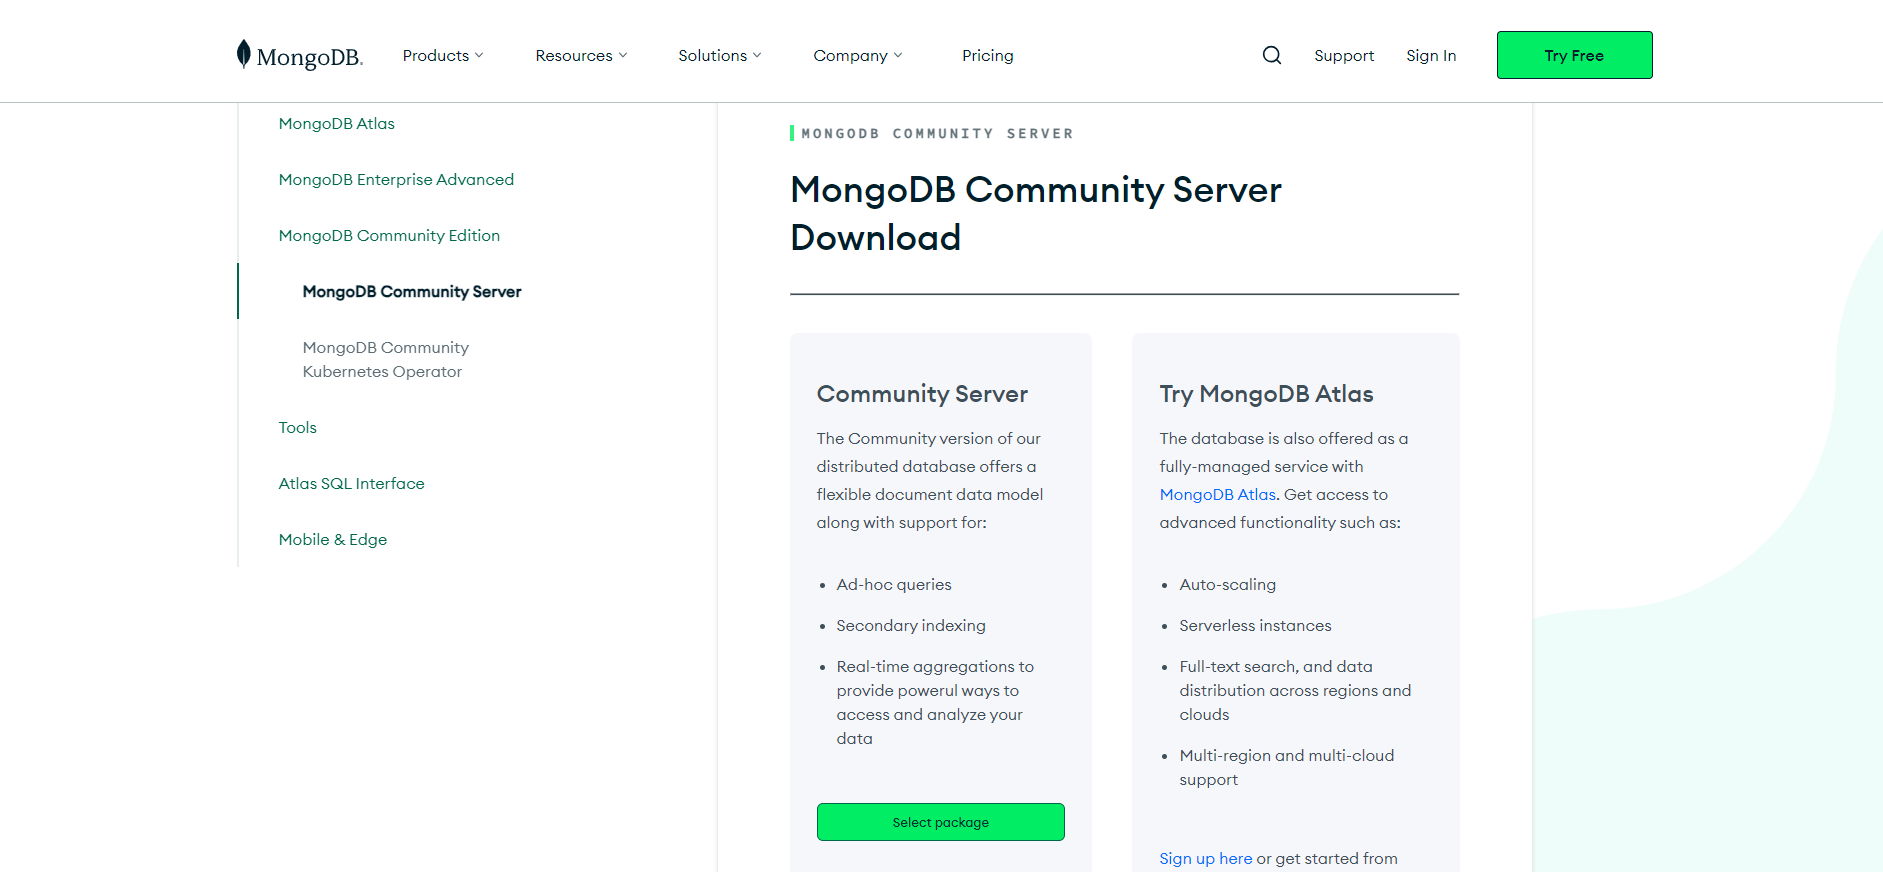Open MongoDB Community Kubernetes Operator item
The width and height of the screenshot is (1883, 872).
(x=386, y=360)
